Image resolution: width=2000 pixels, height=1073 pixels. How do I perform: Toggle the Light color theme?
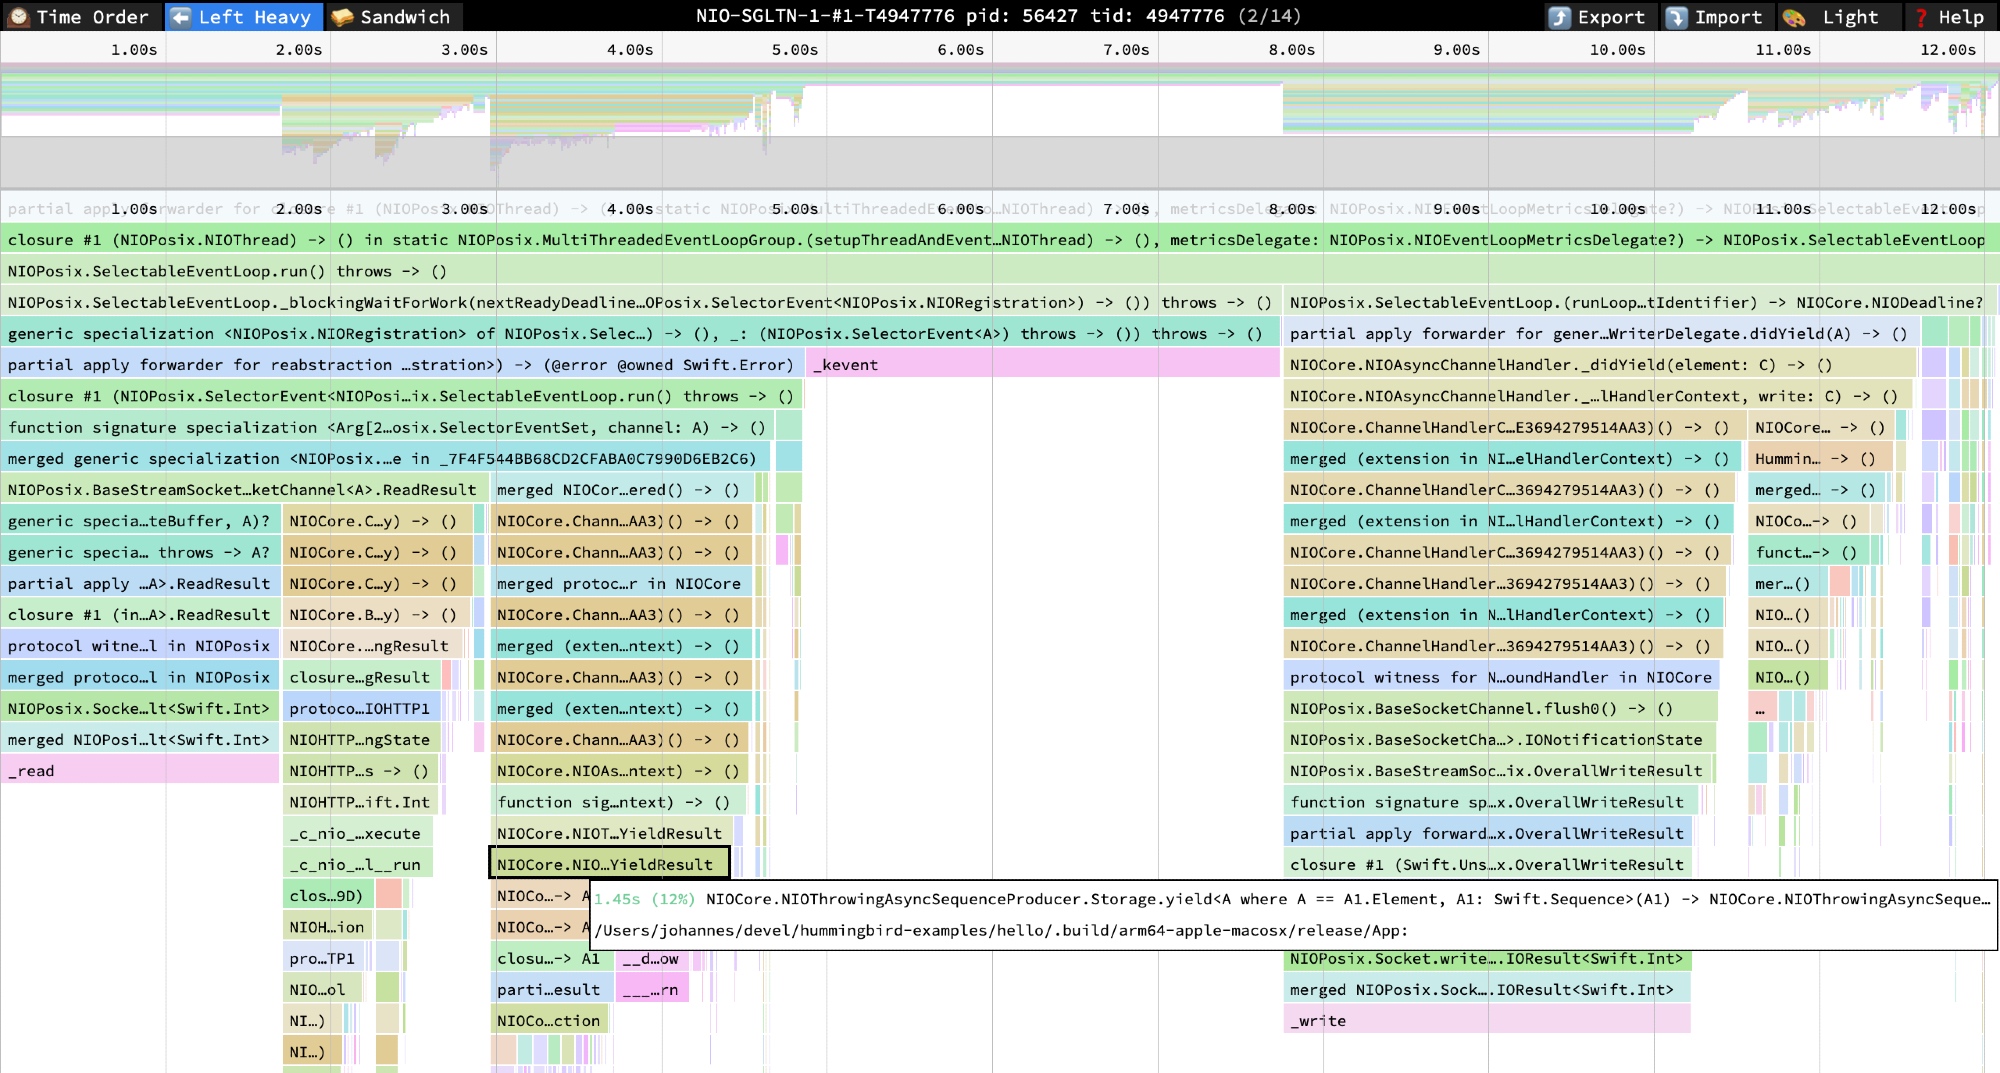[1835, 17]
